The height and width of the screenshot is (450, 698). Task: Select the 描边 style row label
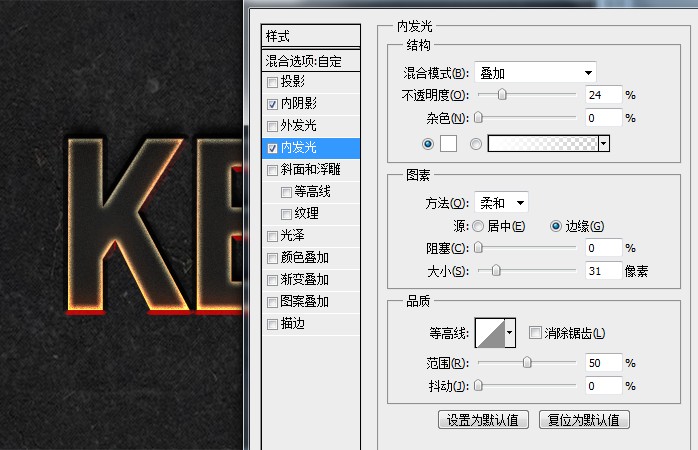(x=292, y=324)
